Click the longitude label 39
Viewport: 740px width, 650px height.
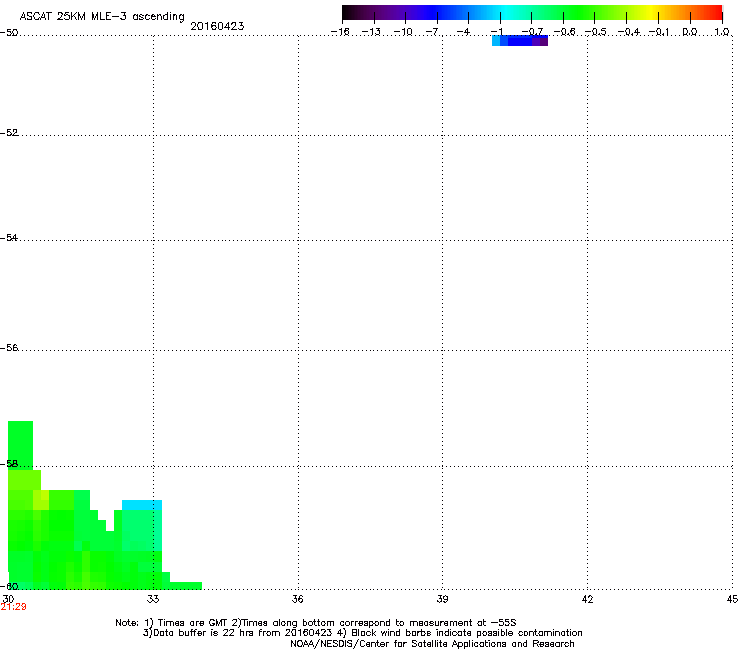[x=442, y=599]
